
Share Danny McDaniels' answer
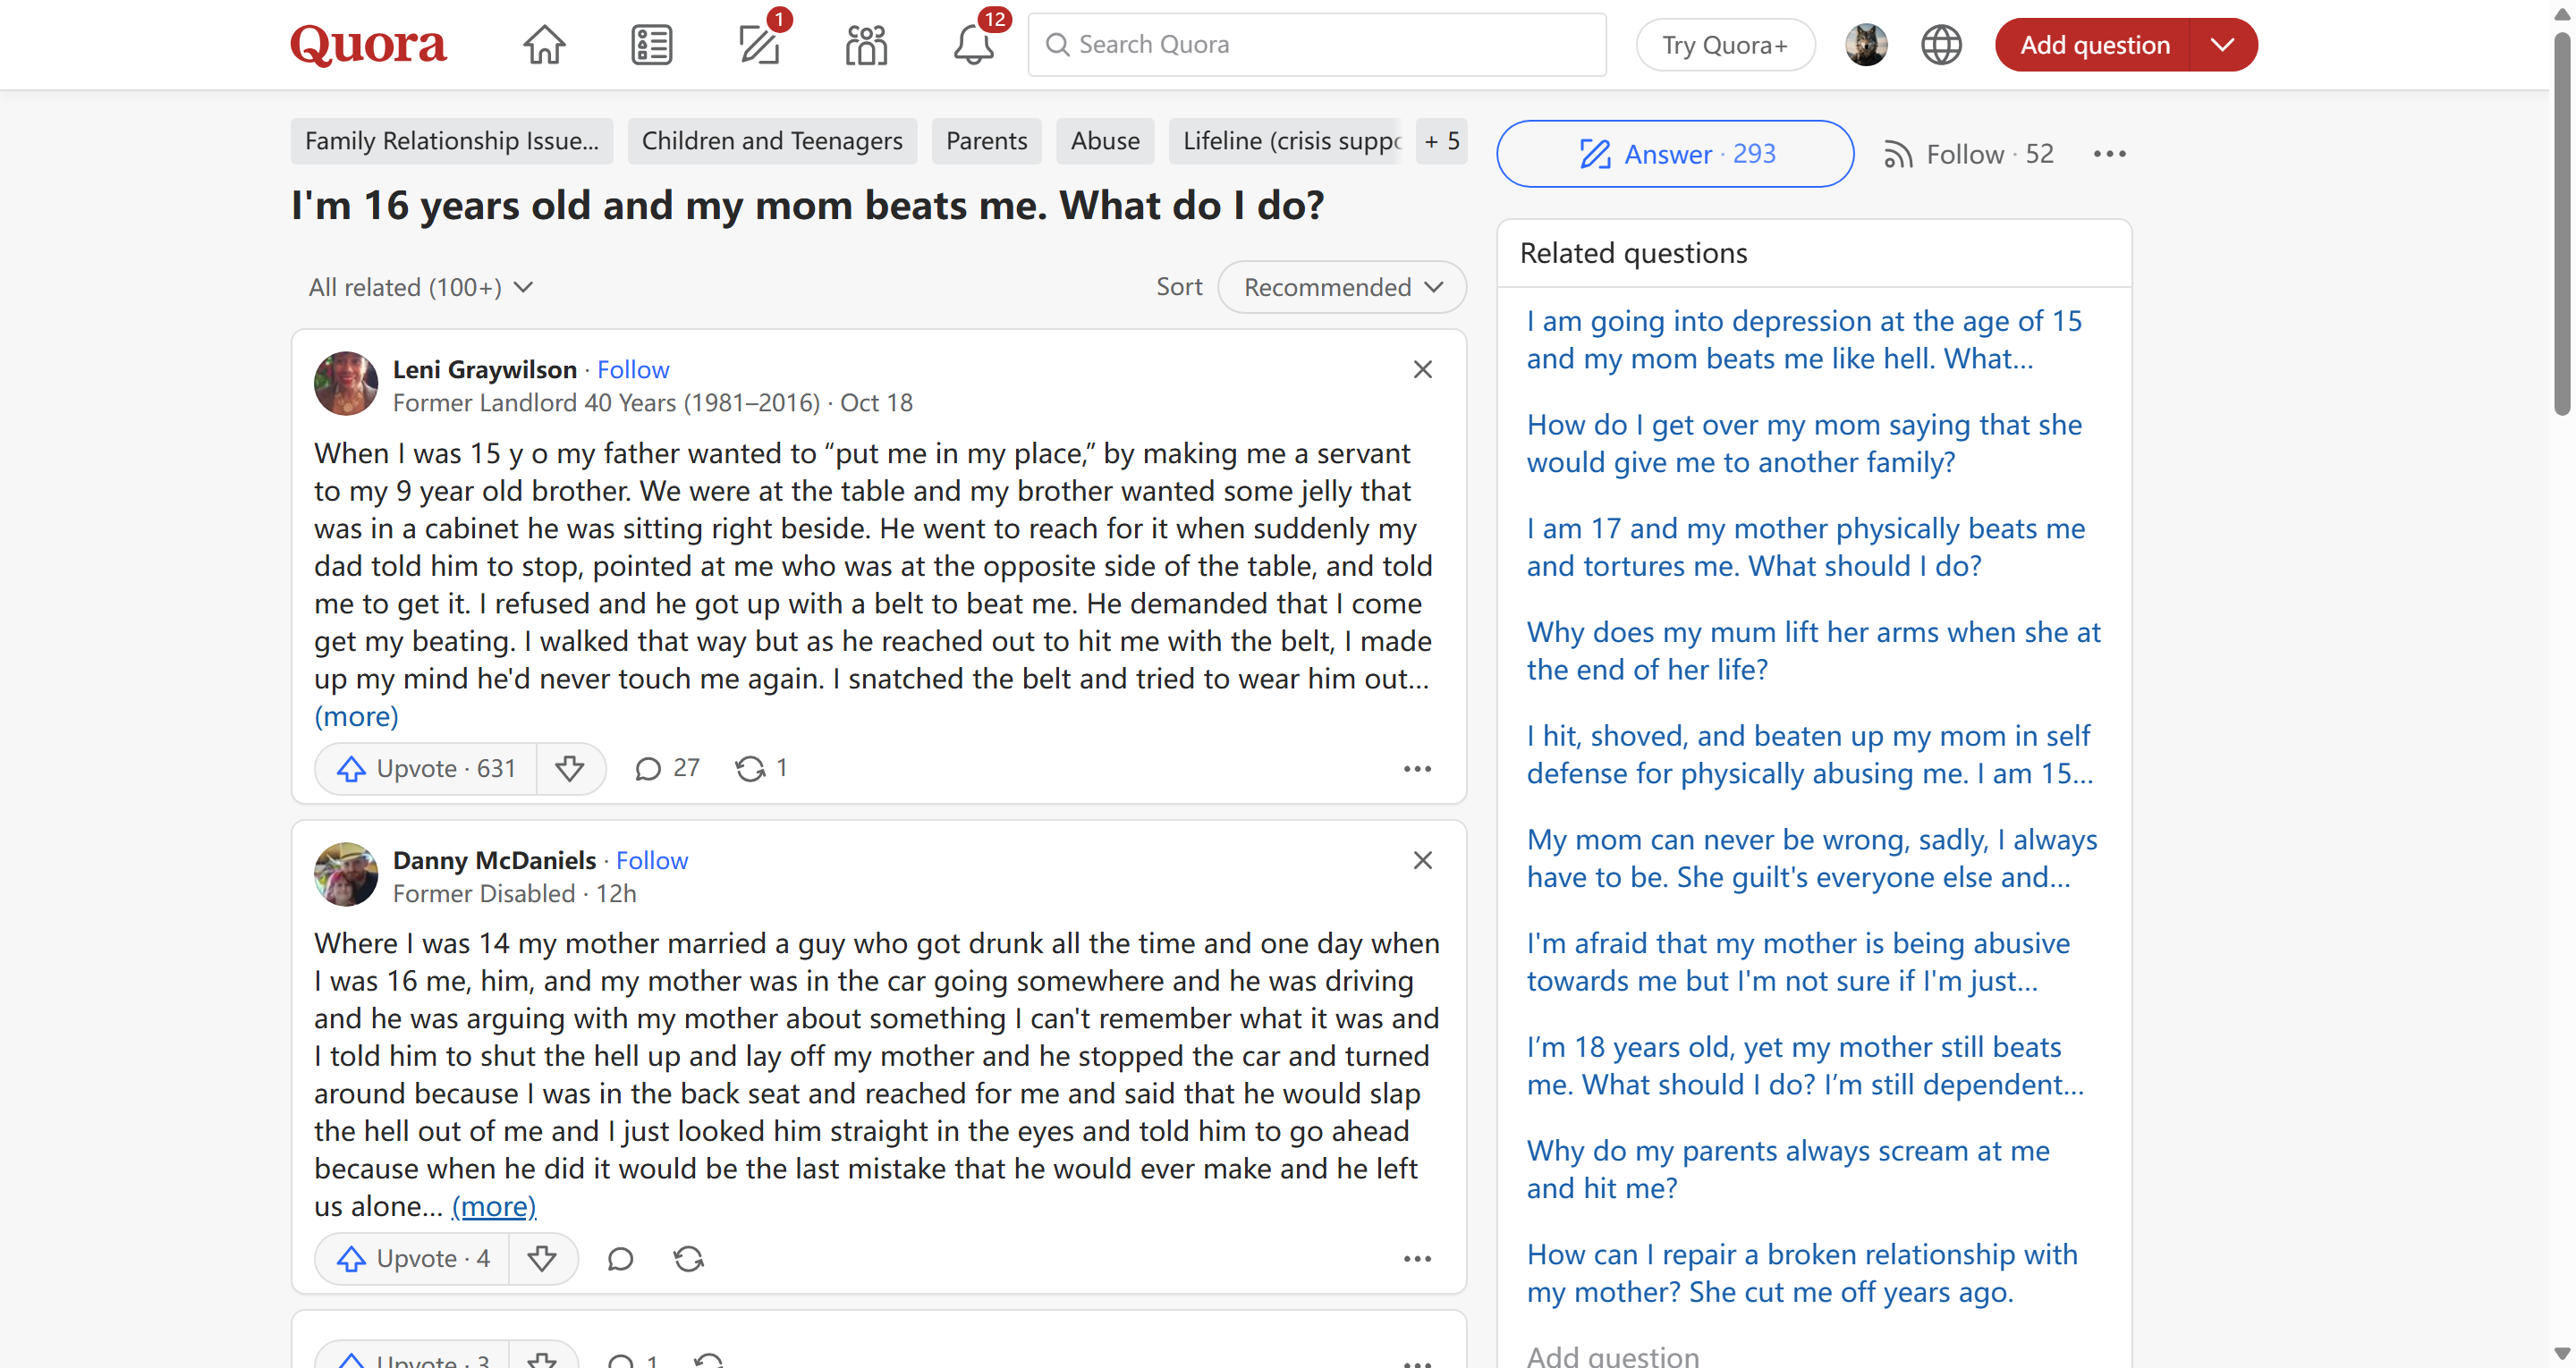coord(689,1258)
